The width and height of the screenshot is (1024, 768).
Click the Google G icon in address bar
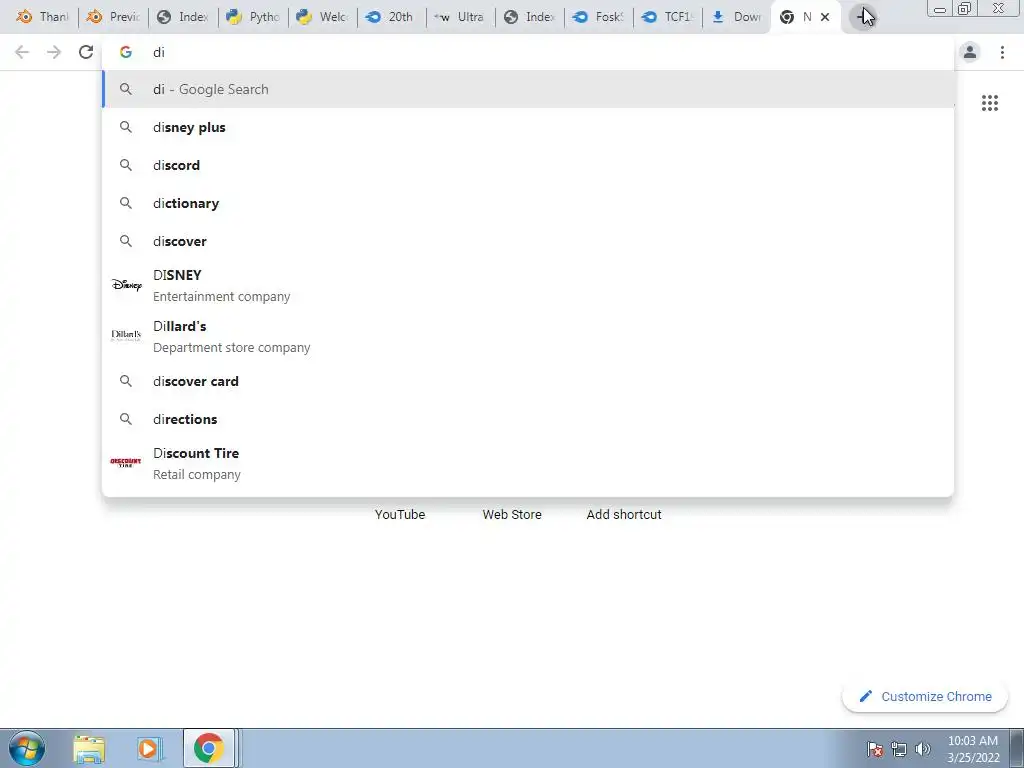tap(126, 52)
